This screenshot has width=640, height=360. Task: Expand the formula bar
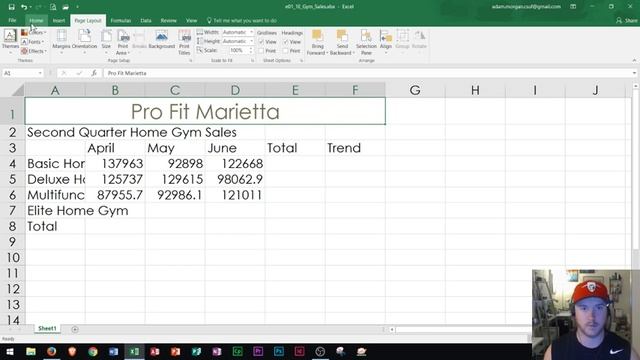tap(634, 73)
